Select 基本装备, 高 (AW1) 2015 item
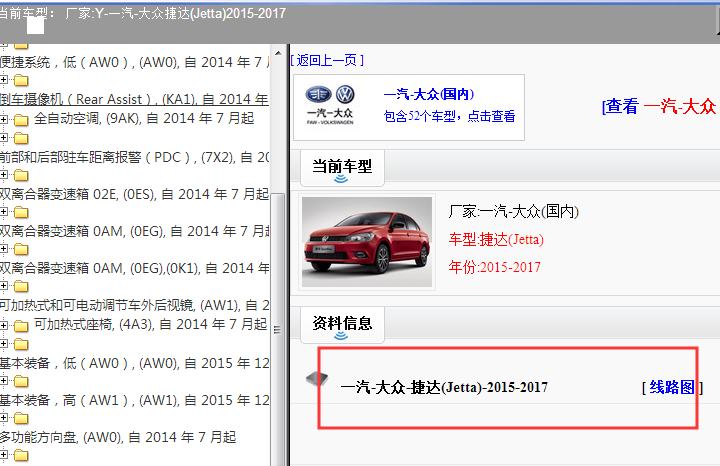The height and width of the screenshot is (466, 720). point(135,400)
